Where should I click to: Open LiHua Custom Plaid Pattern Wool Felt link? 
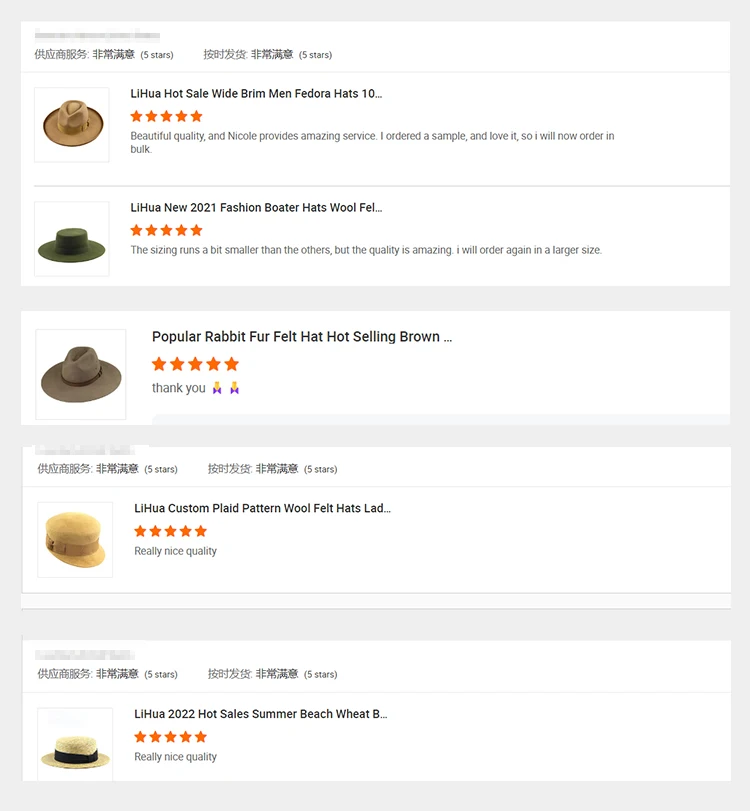coord(262,508)
